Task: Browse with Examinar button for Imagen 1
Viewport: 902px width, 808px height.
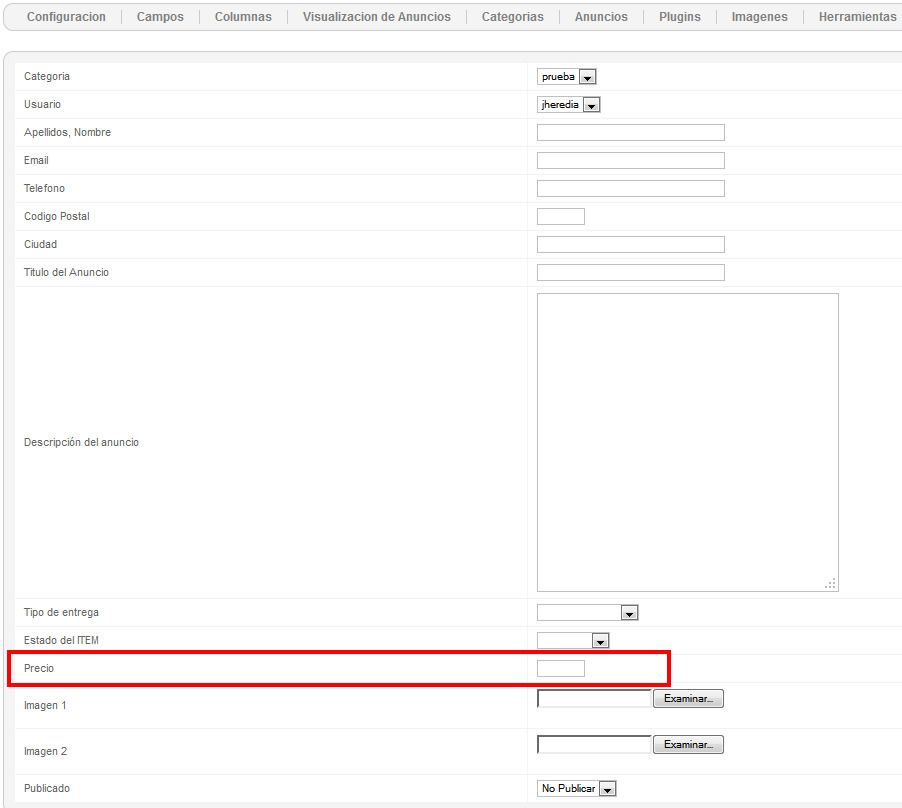Action: pyautogui.click(x=689, y=699)
